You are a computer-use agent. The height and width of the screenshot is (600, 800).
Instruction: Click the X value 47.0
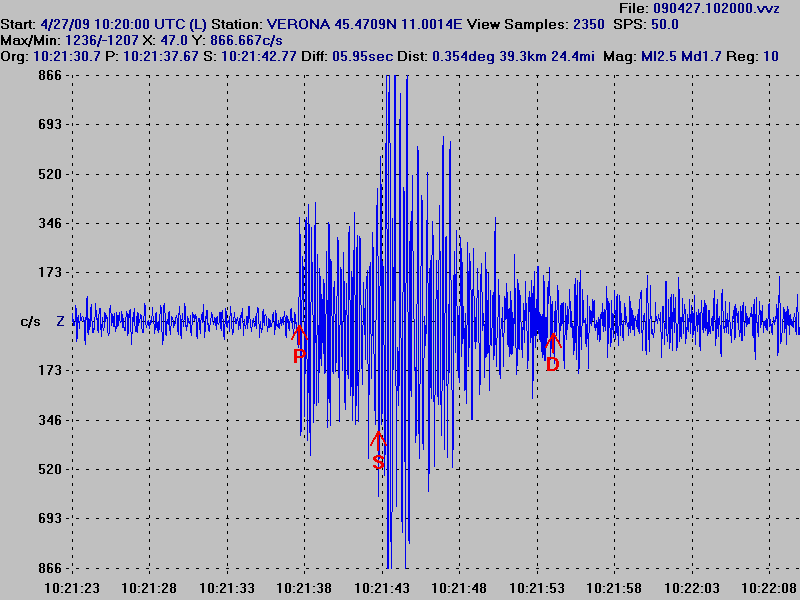174,40
